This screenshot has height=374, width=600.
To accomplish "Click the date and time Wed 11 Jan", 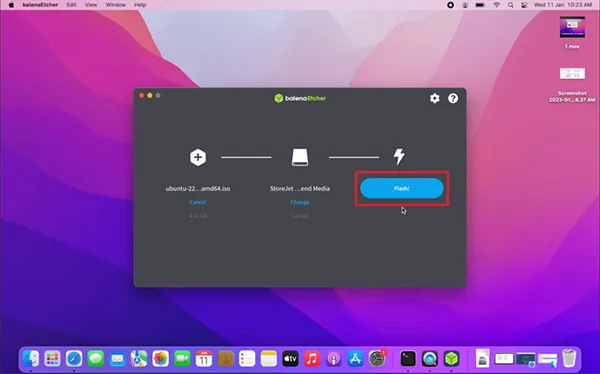I will [563, 5].
